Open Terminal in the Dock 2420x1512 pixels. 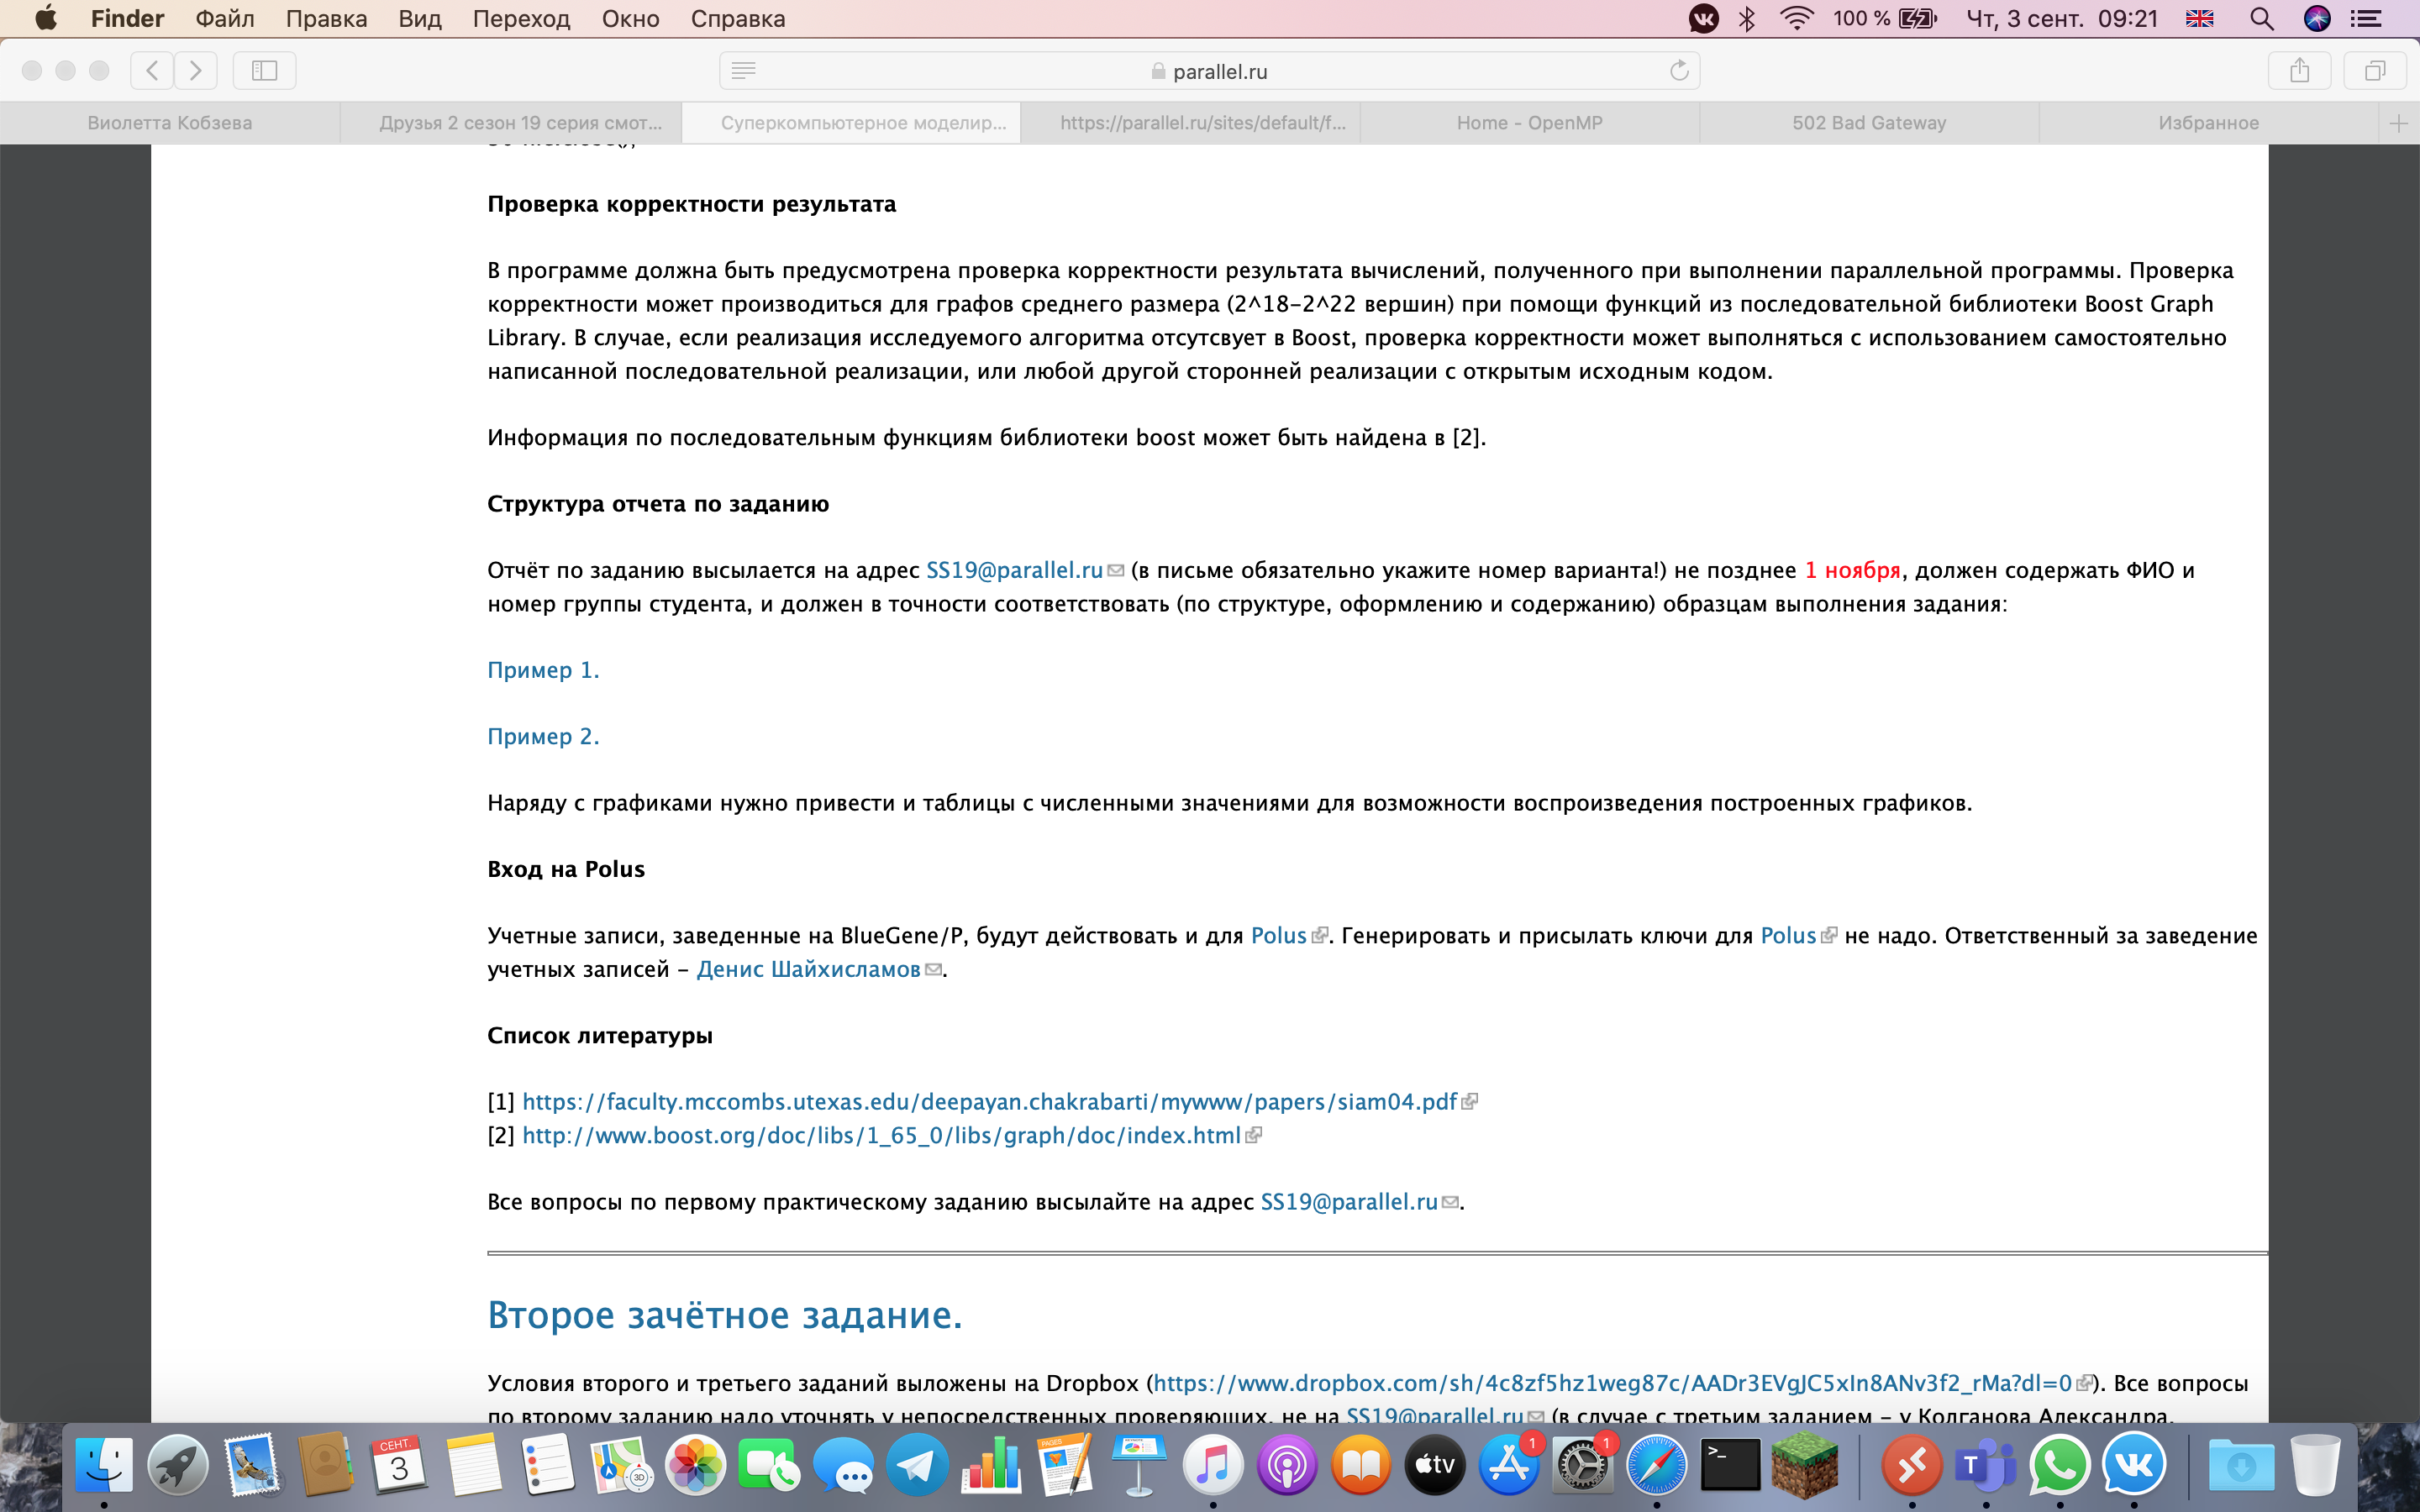click(x=1731, y=1465)
